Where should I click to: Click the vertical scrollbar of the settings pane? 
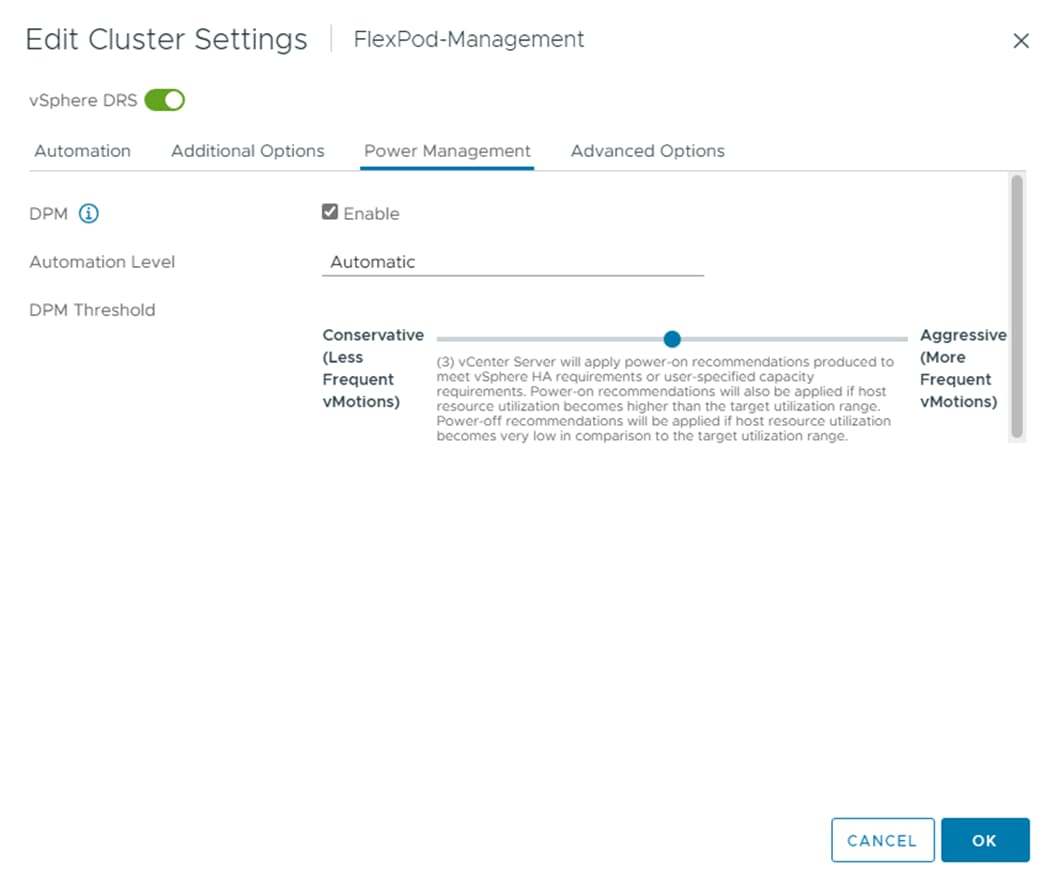[1017, 306]
